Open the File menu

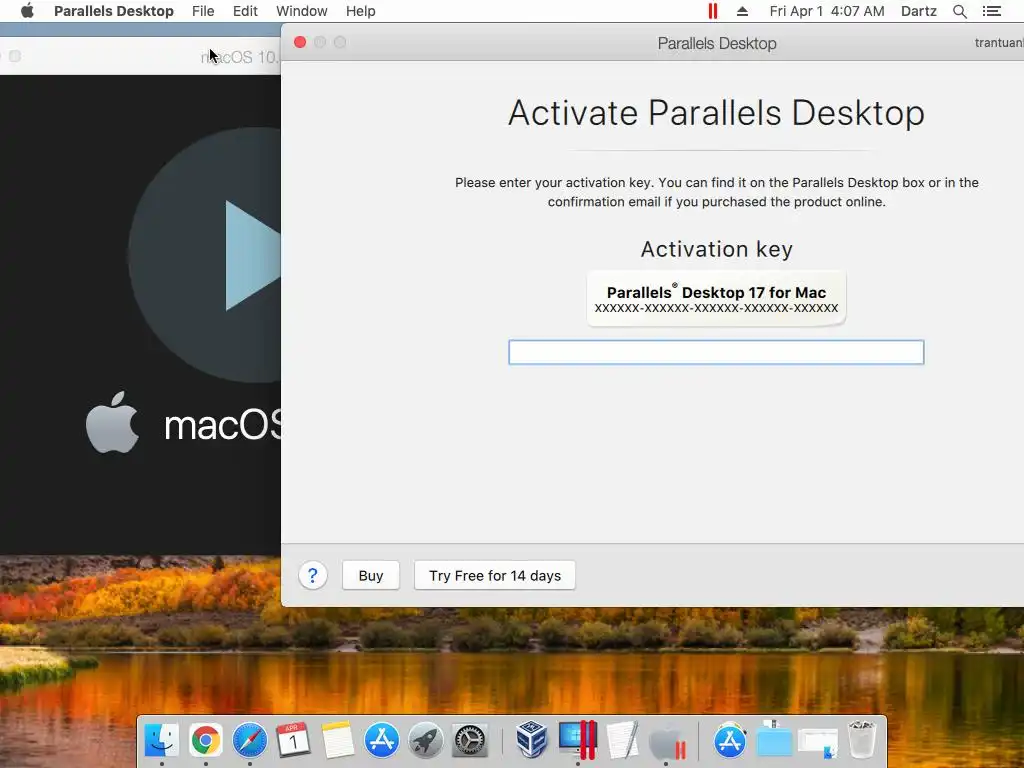(203, 11)
